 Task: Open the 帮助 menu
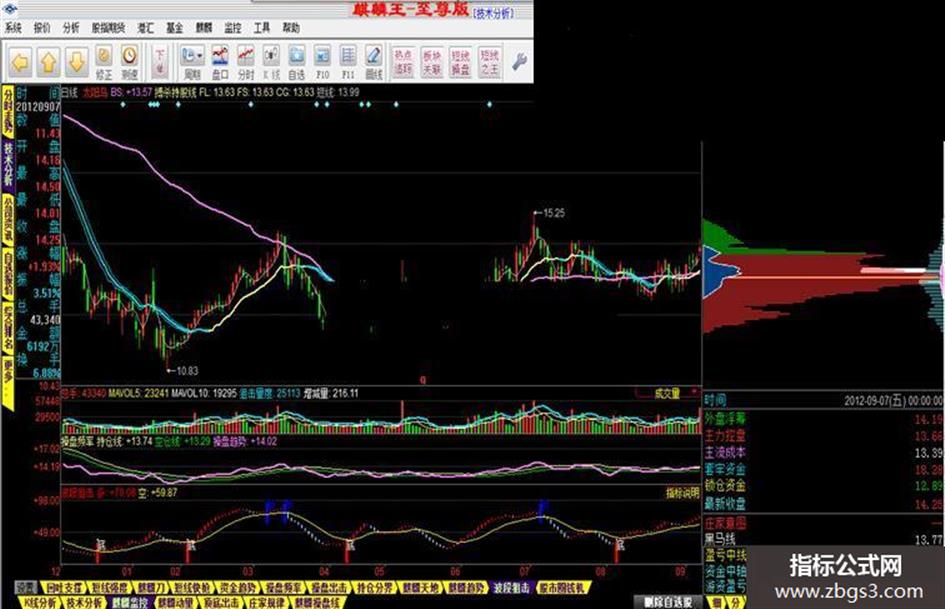pos(290,28)
